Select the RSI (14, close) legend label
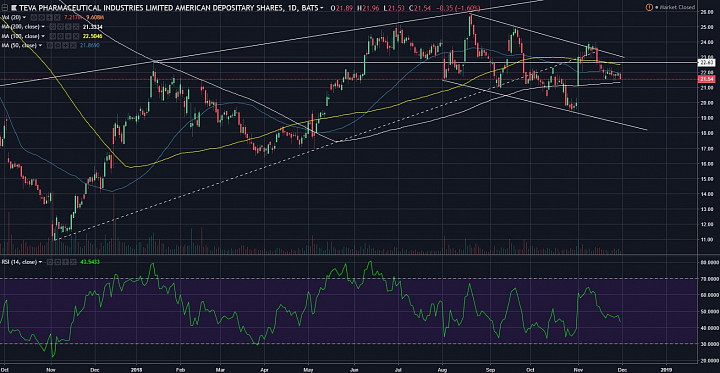 pyautogui.click(x=19, y=262)
